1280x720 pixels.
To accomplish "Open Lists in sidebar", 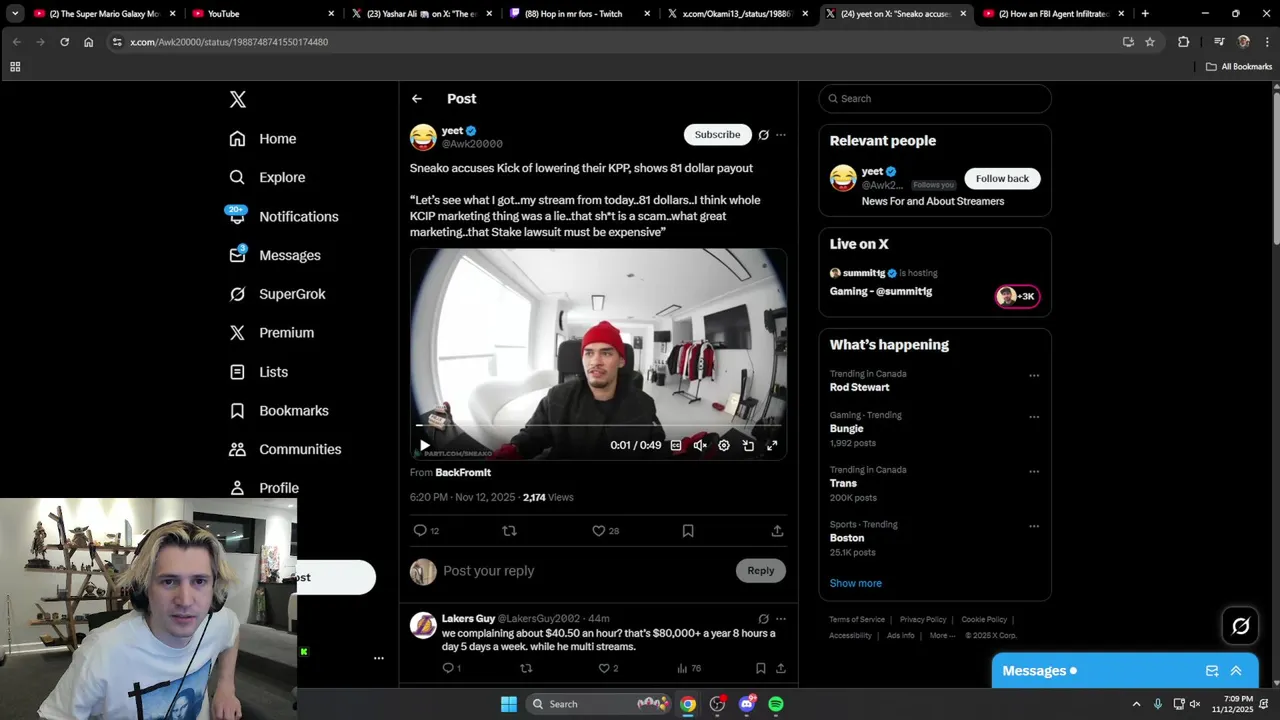I will tap(259, 372).
